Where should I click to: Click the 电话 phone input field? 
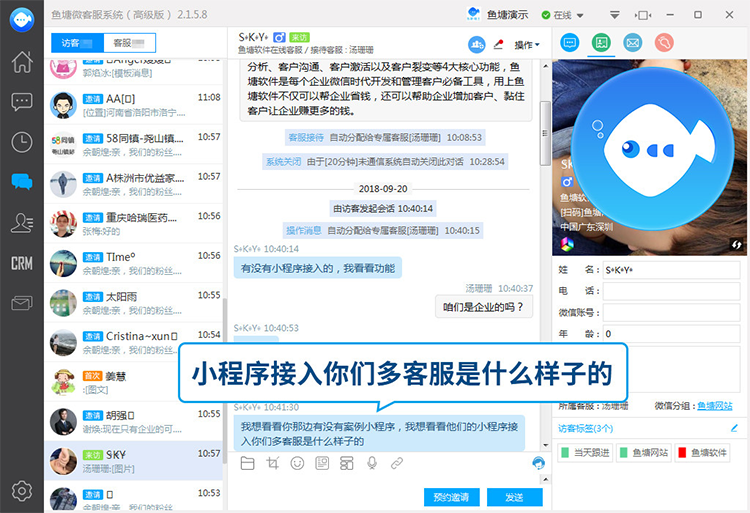pos(672,291)
